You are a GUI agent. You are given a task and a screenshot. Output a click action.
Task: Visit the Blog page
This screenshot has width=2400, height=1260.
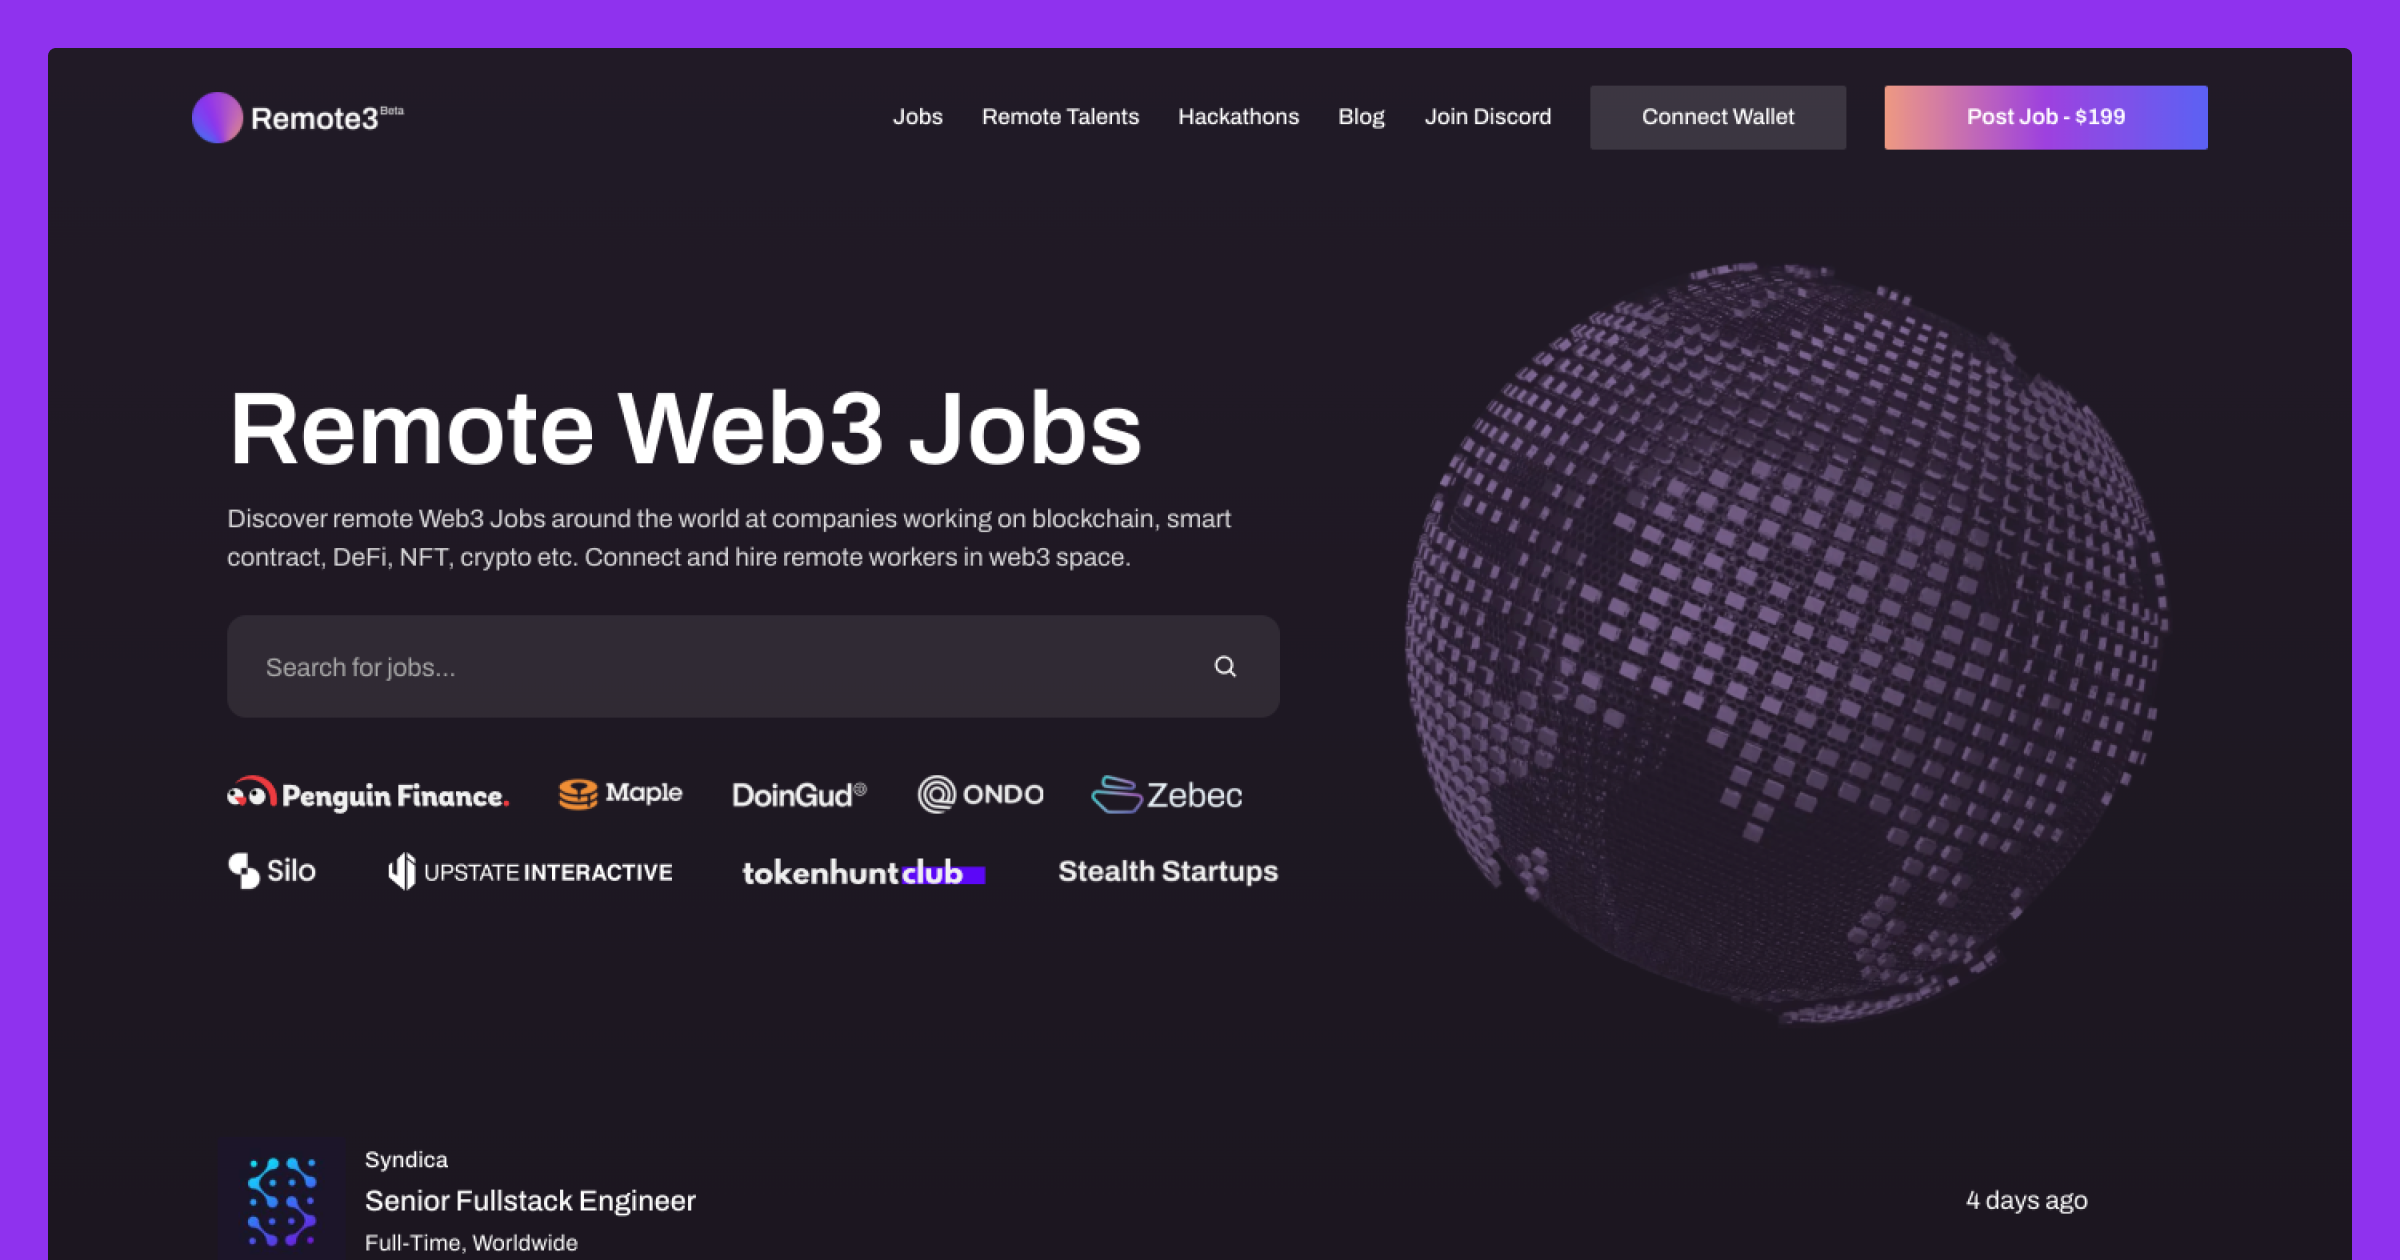click(1361, 117)
